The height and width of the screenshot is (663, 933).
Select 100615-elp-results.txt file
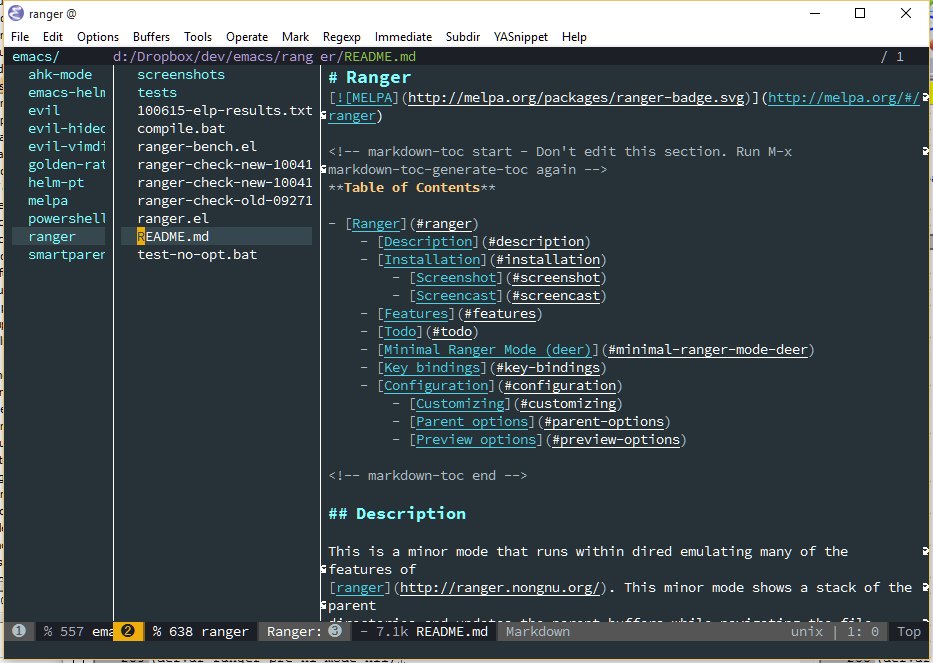pos(225,110)
